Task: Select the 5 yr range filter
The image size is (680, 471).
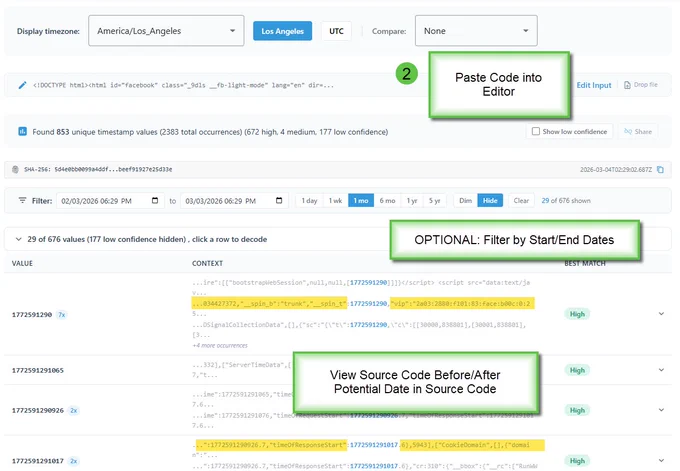Action: click(x=435, y=200)
